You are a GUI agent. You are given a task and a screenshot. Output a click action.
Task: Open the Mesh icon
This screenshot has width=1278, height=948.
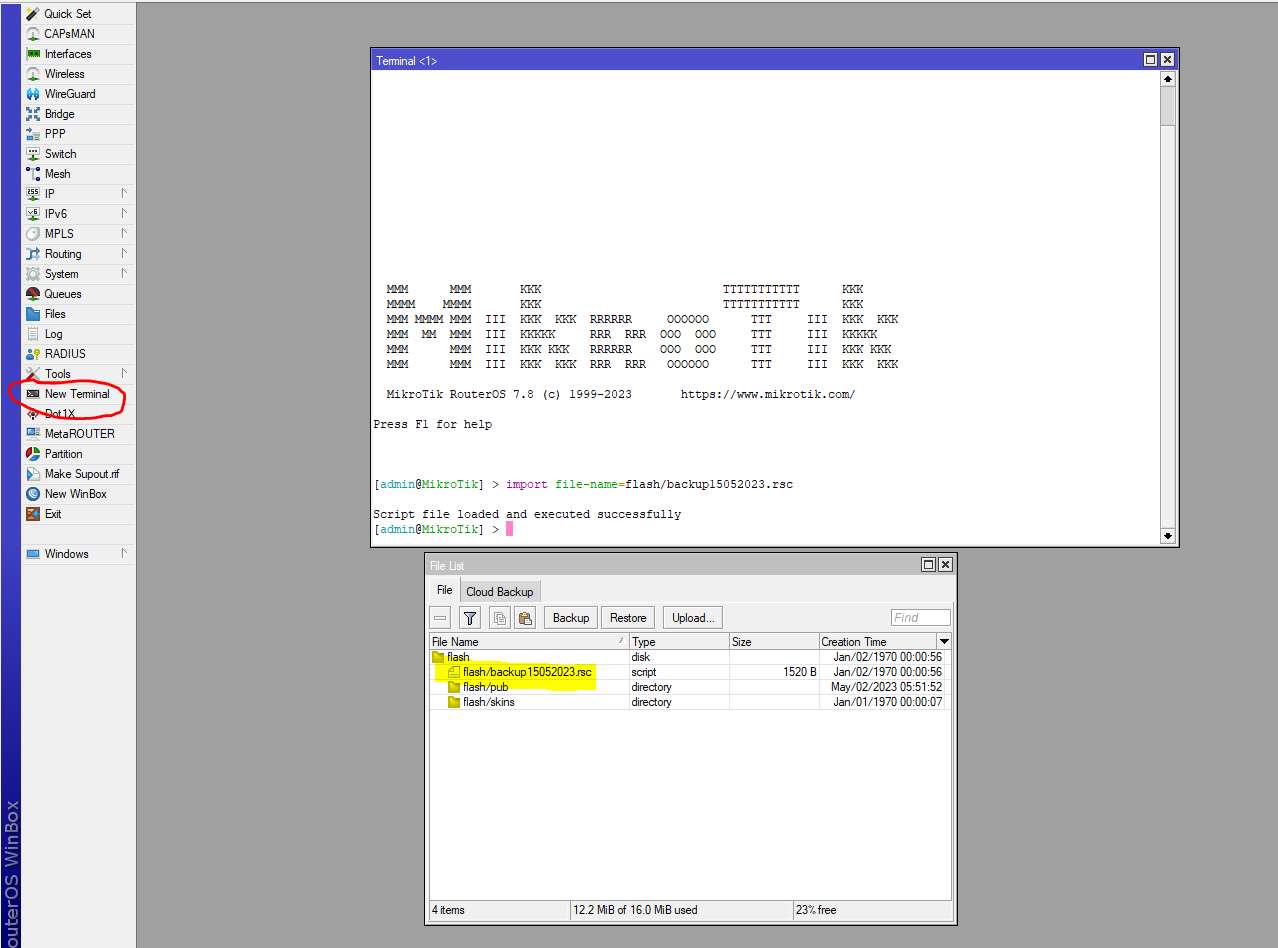(33, 174)
